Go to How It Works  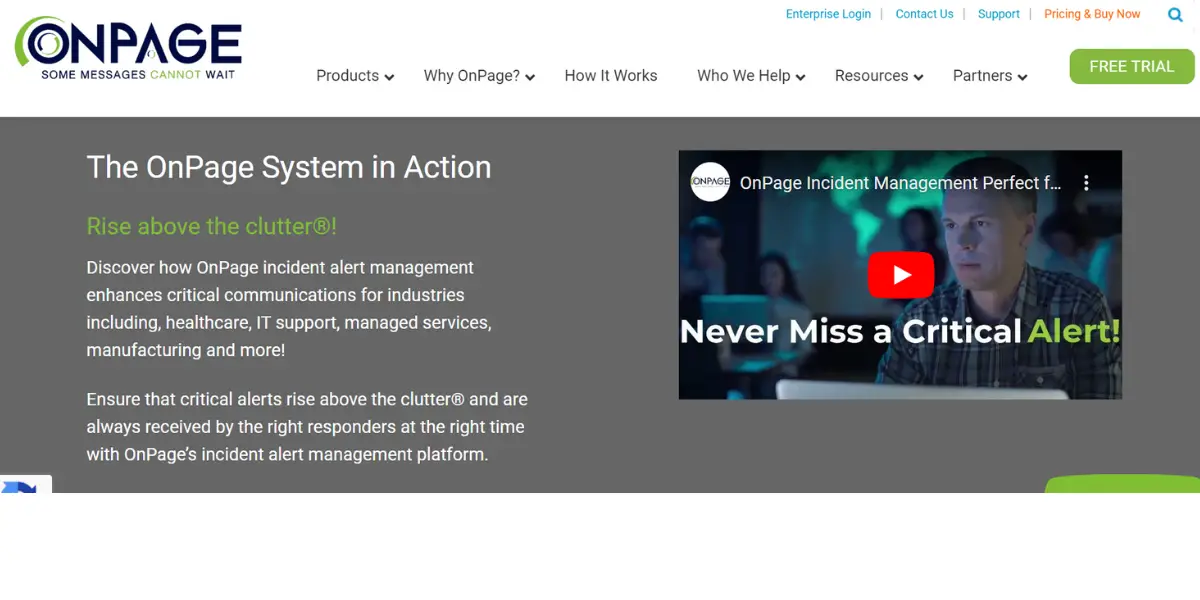click(x=611, y=76)
